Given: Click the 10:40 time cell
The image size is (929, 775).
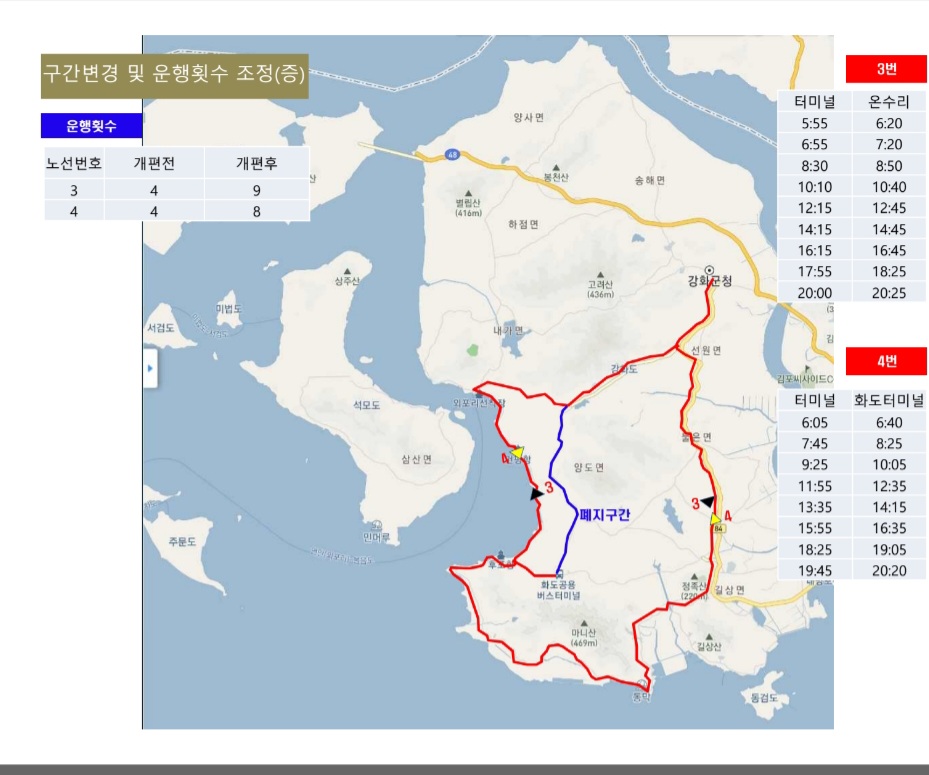Looking at the screenshot, I should [x=889, y=187].
